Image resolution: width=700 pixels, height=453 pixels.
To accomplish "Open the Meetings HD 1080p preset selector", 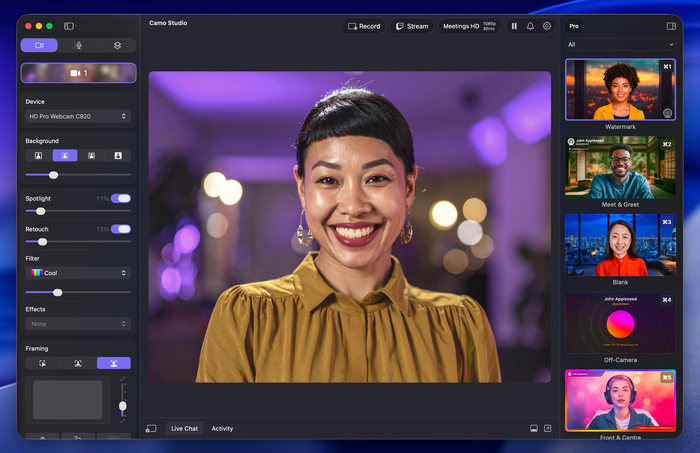I will pos(469,26).
